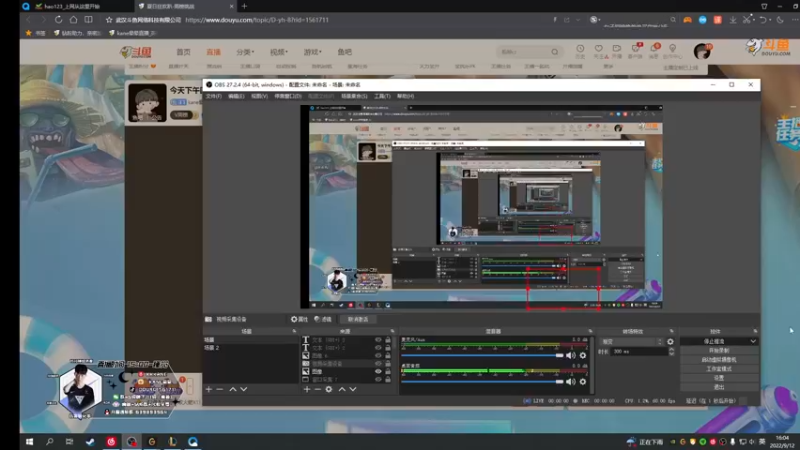Screen dimensions: 800x450
Task: Expand the stop streaming button dropdown arrow
Action: [x=753, y=341]
